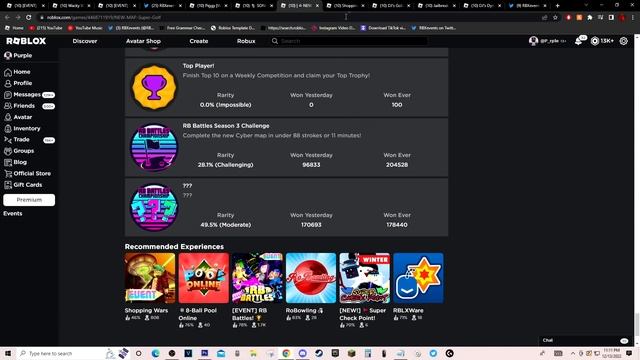Open the browser extensions puzzle icon
Screen dimensions: 640x360
(x=590, y=18)
